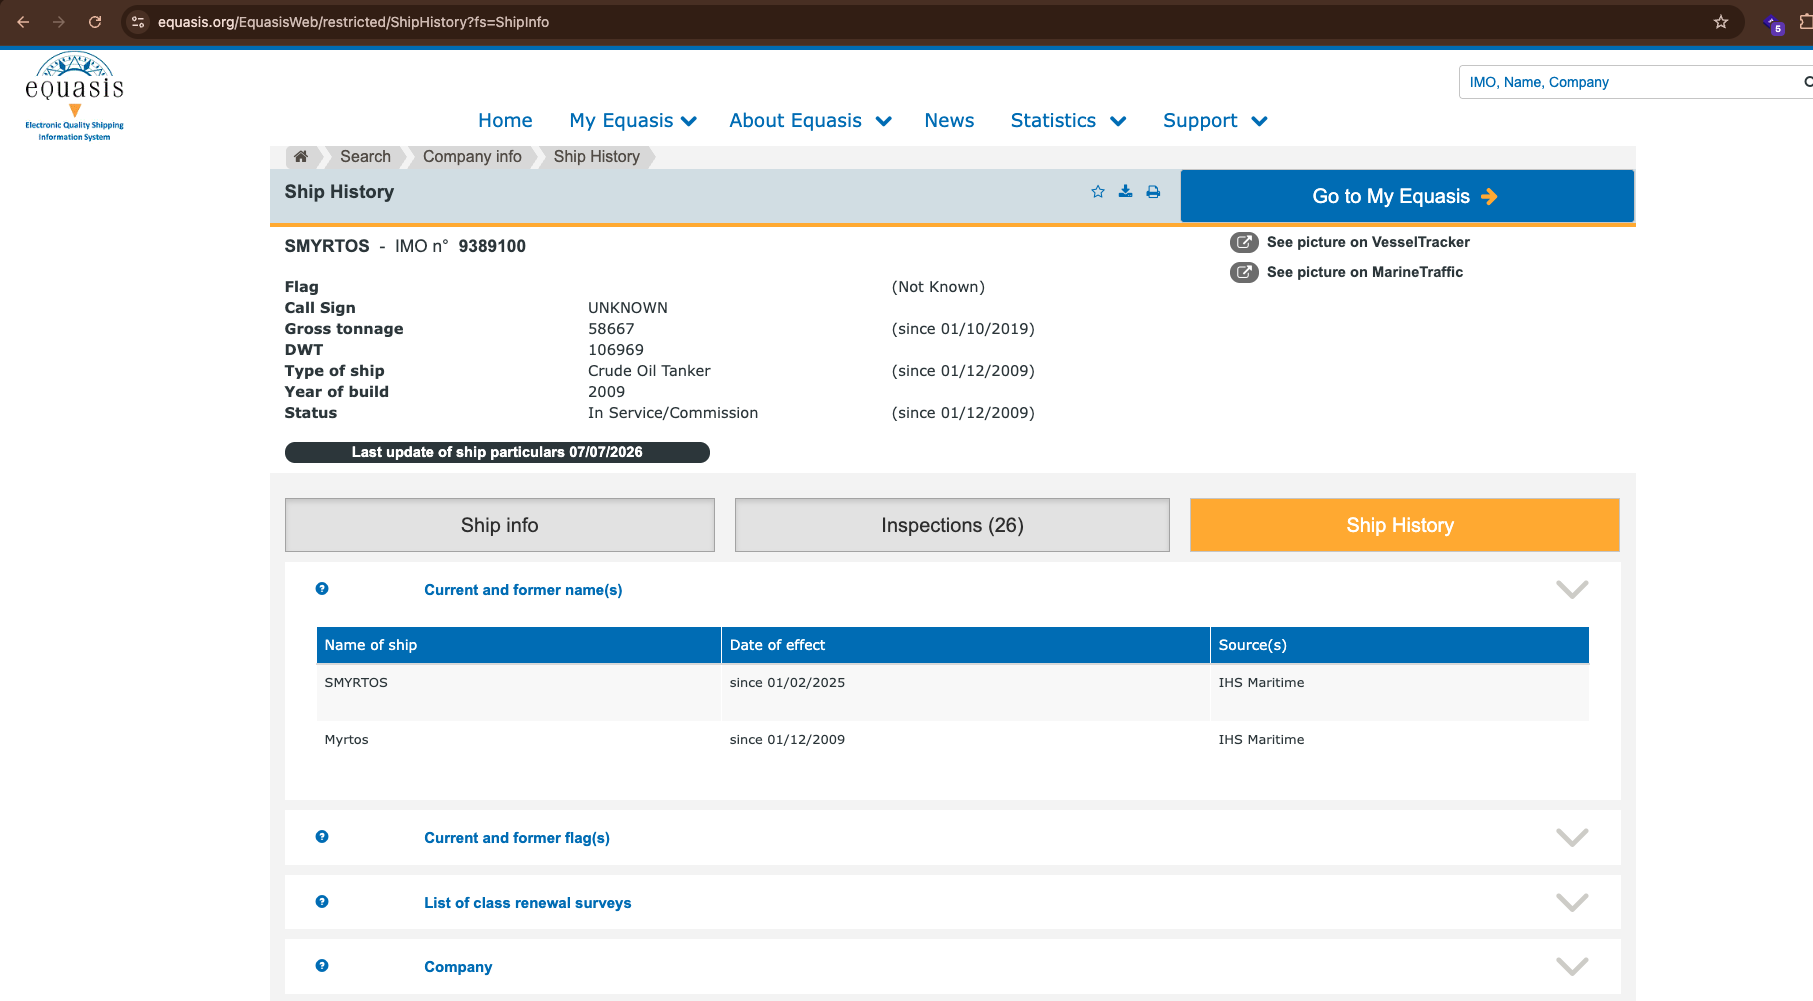Open About Equasis dropdown menu
The height and width of the screenshot is (1001, 1813).
810,121
